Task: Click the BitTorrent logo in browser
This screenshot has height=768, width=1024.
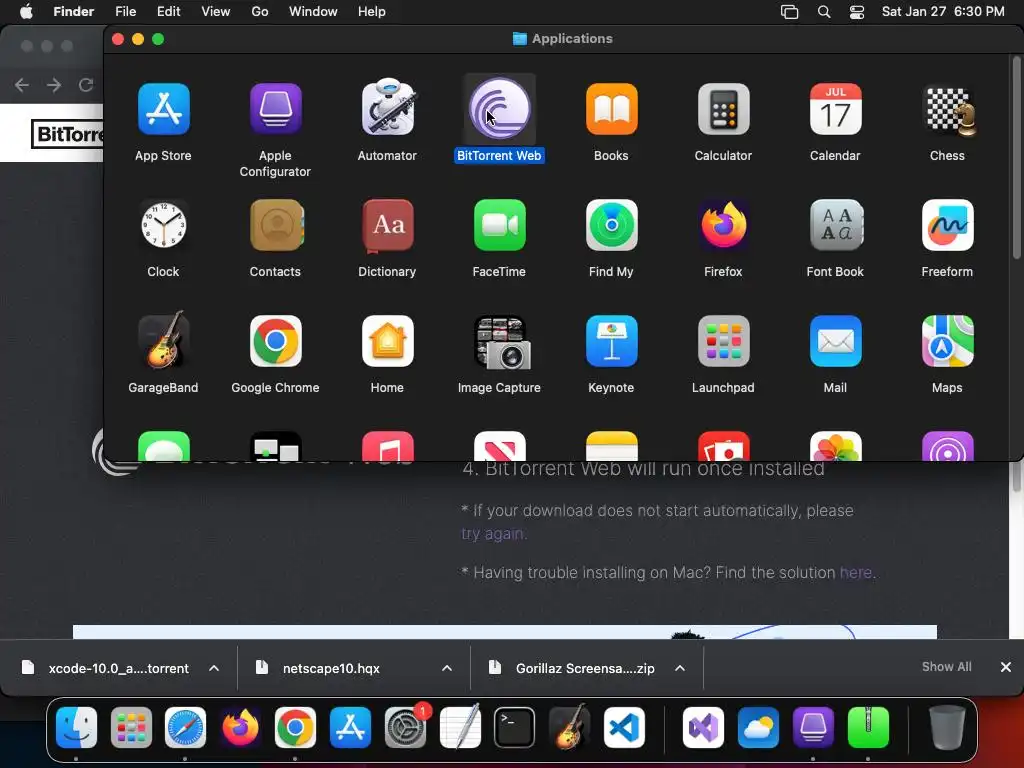Action: tap(68, 134)
